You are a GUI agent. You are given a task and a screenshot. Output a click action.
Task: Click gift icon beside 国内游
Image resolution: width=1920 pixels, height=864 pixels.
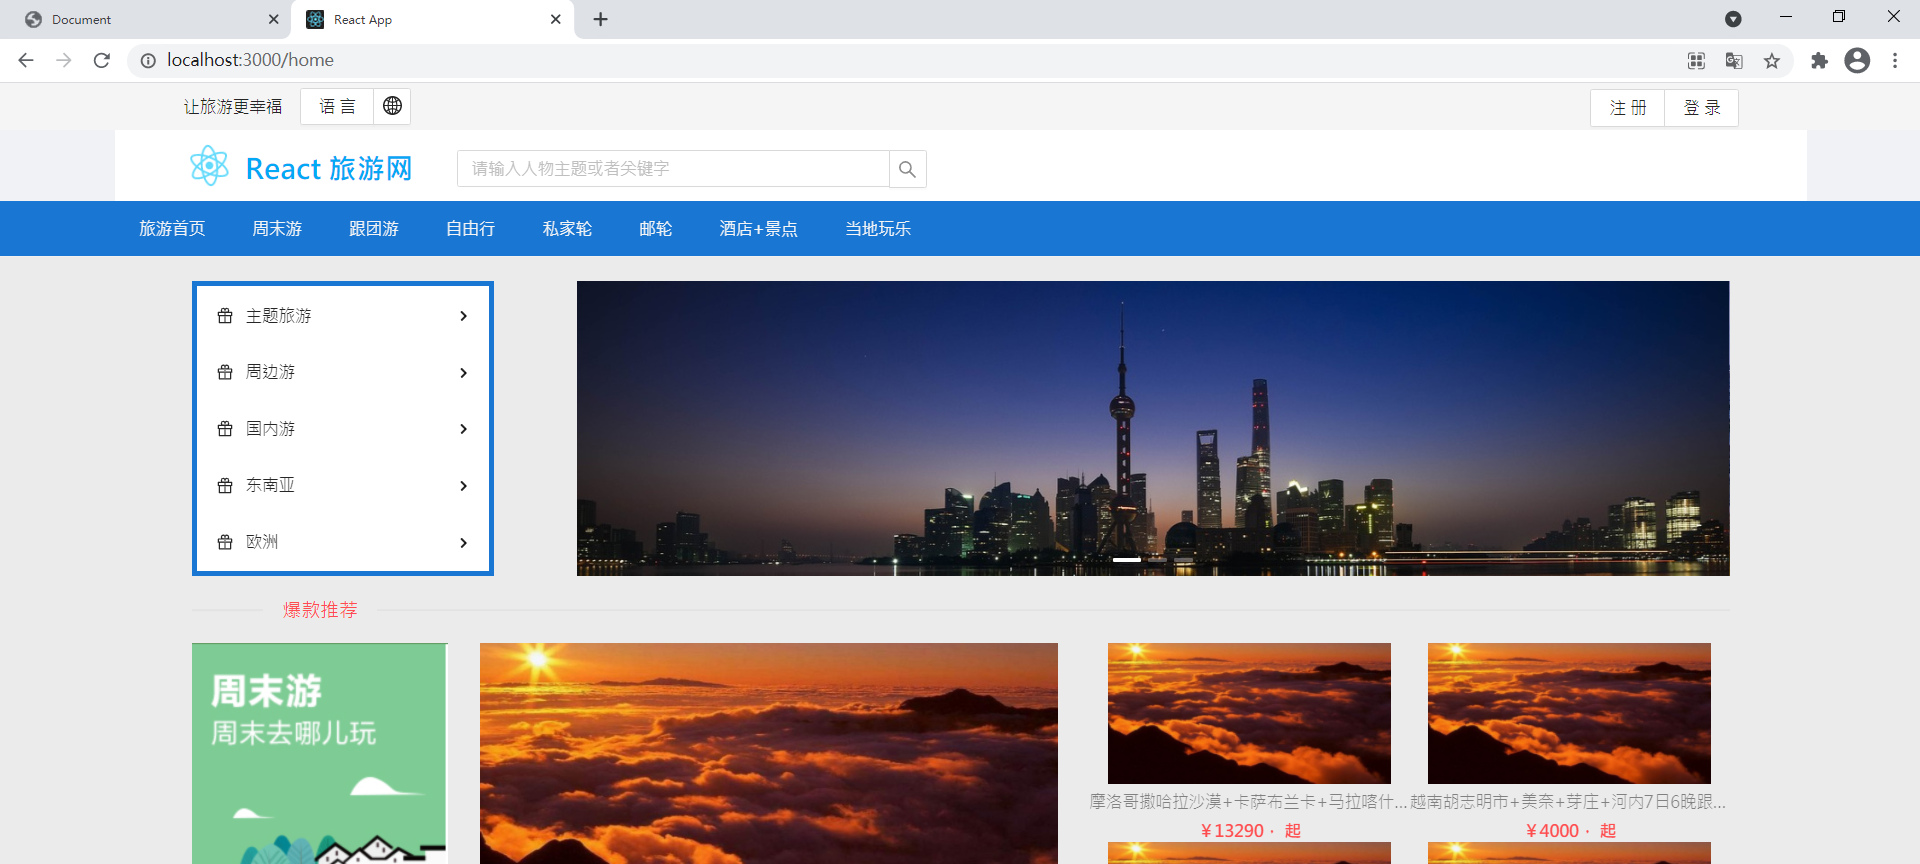225,429
